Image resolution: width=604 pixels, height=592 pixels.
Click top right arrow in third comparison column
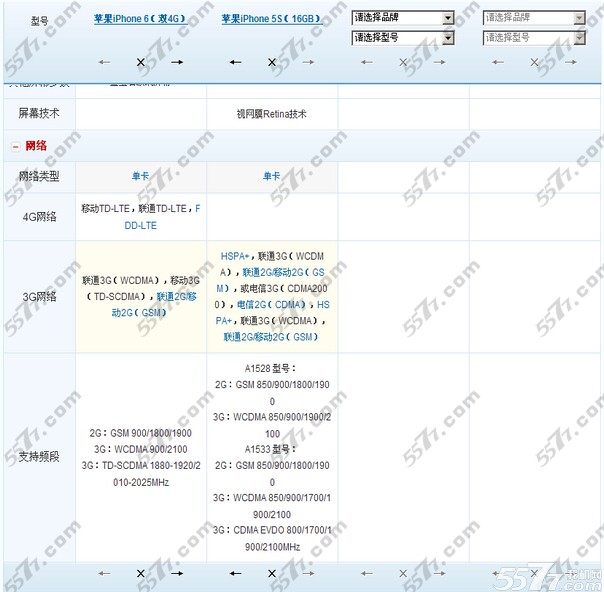click(x=440, y=62)
